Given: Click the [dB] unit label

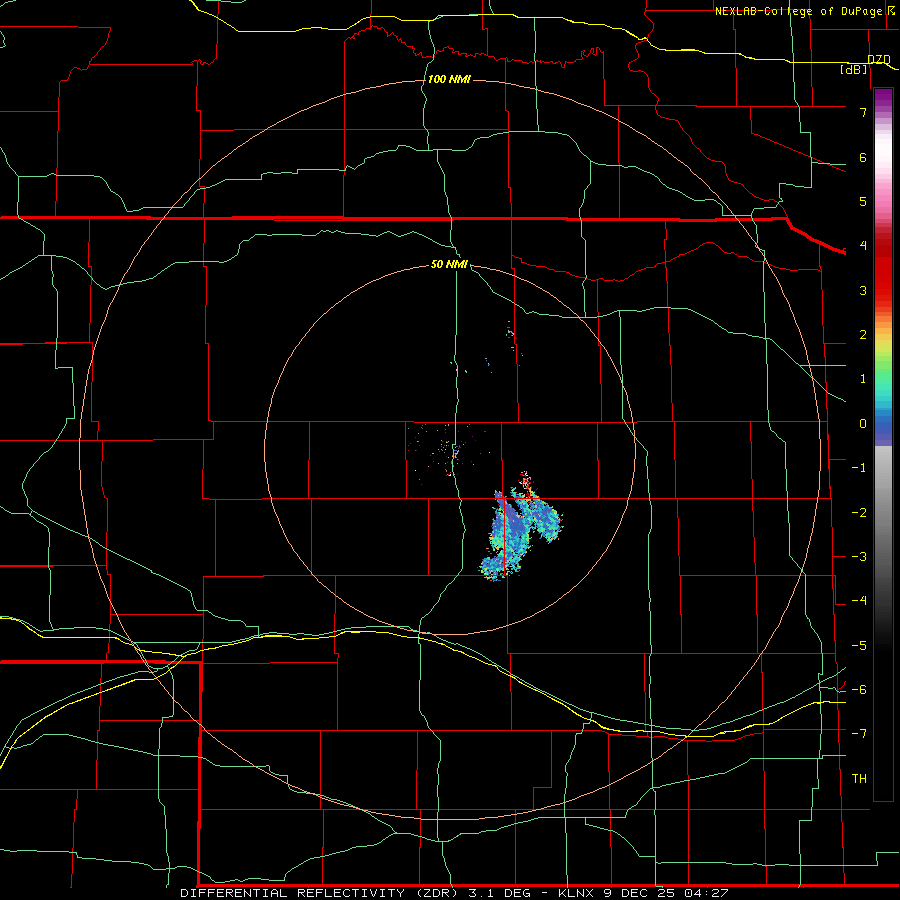Looking at the screenshot, I should 854,69.
